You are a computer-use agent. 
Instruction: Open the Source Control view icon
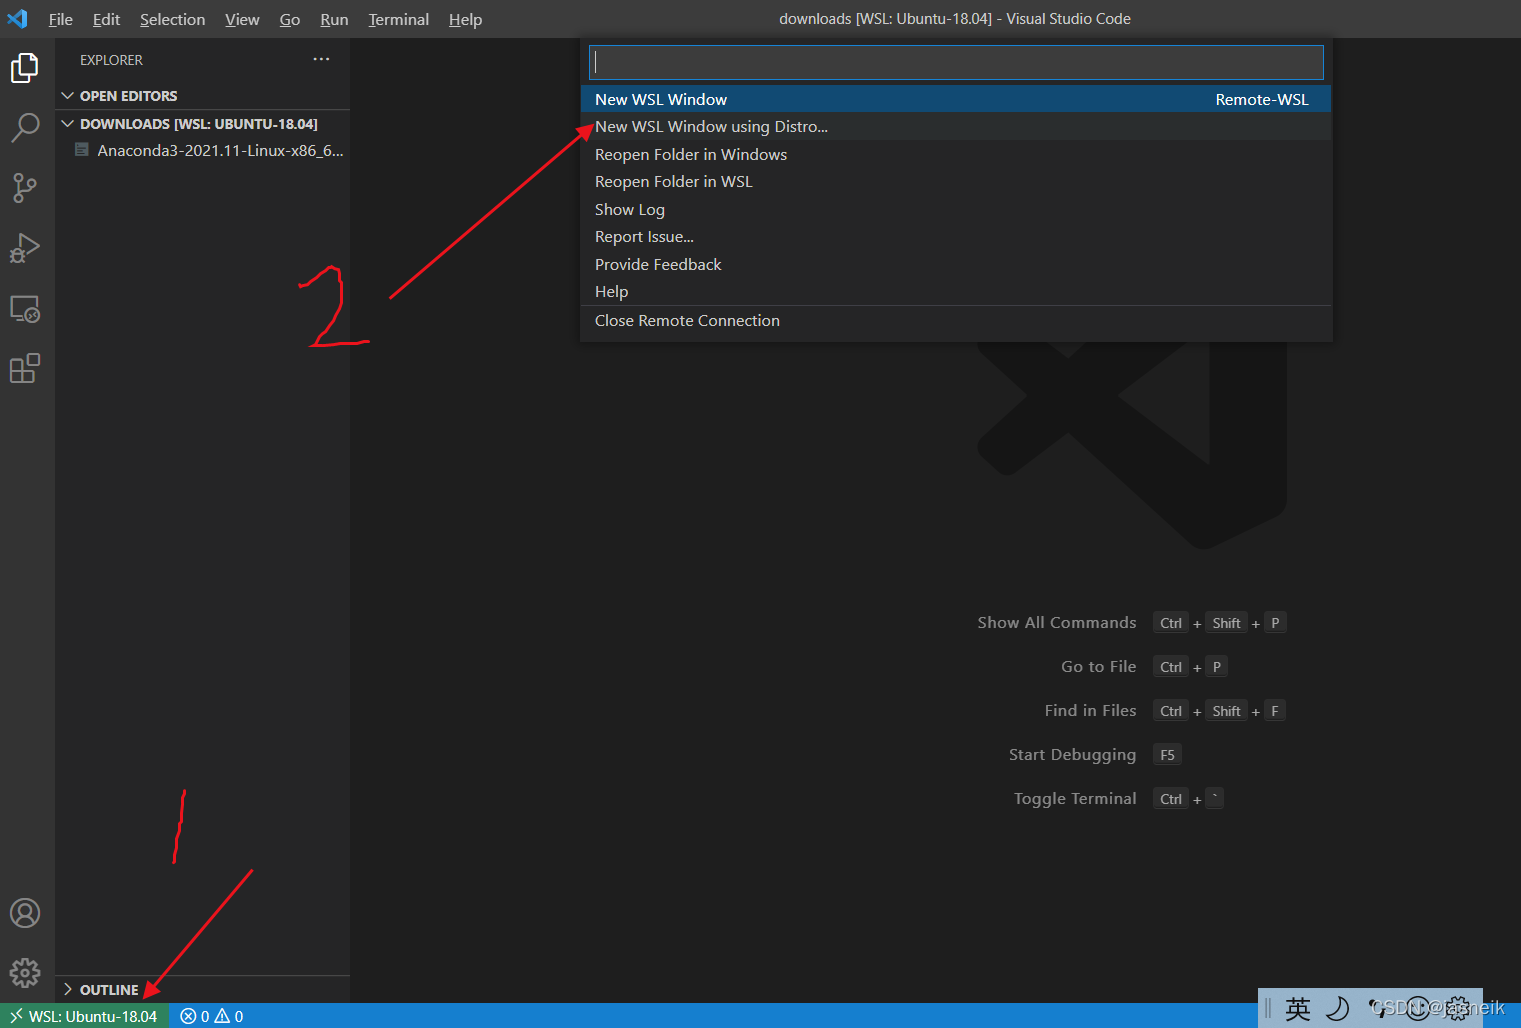(25, 188)
